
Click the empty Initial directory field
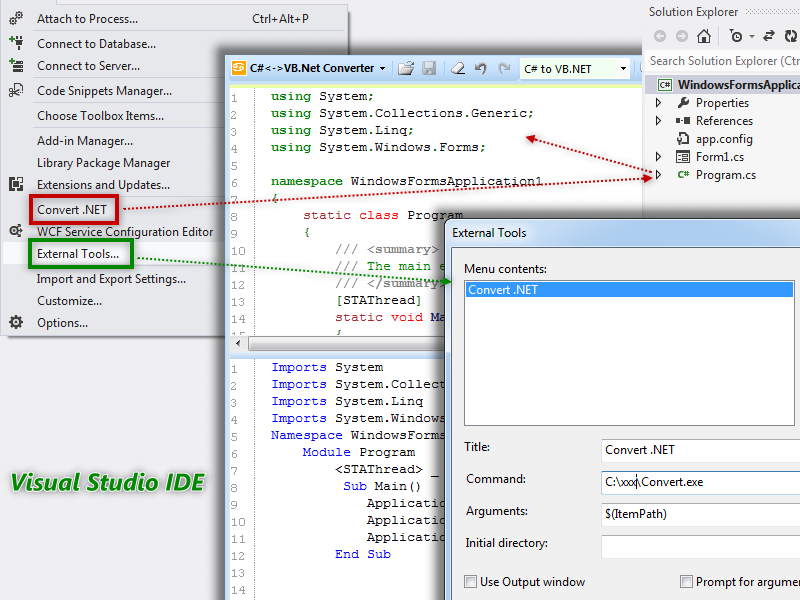click(700, 546)
